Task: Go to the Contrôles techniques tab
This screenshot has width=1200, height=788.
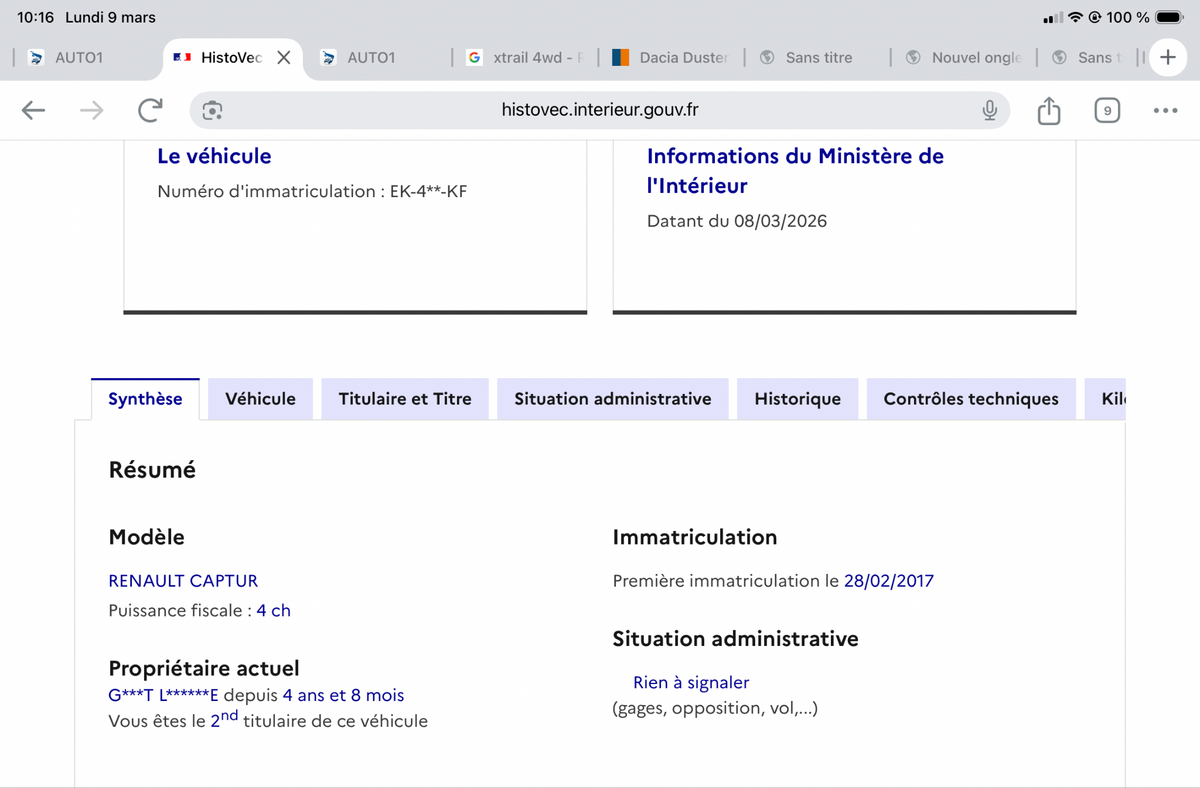Action: 970,399
